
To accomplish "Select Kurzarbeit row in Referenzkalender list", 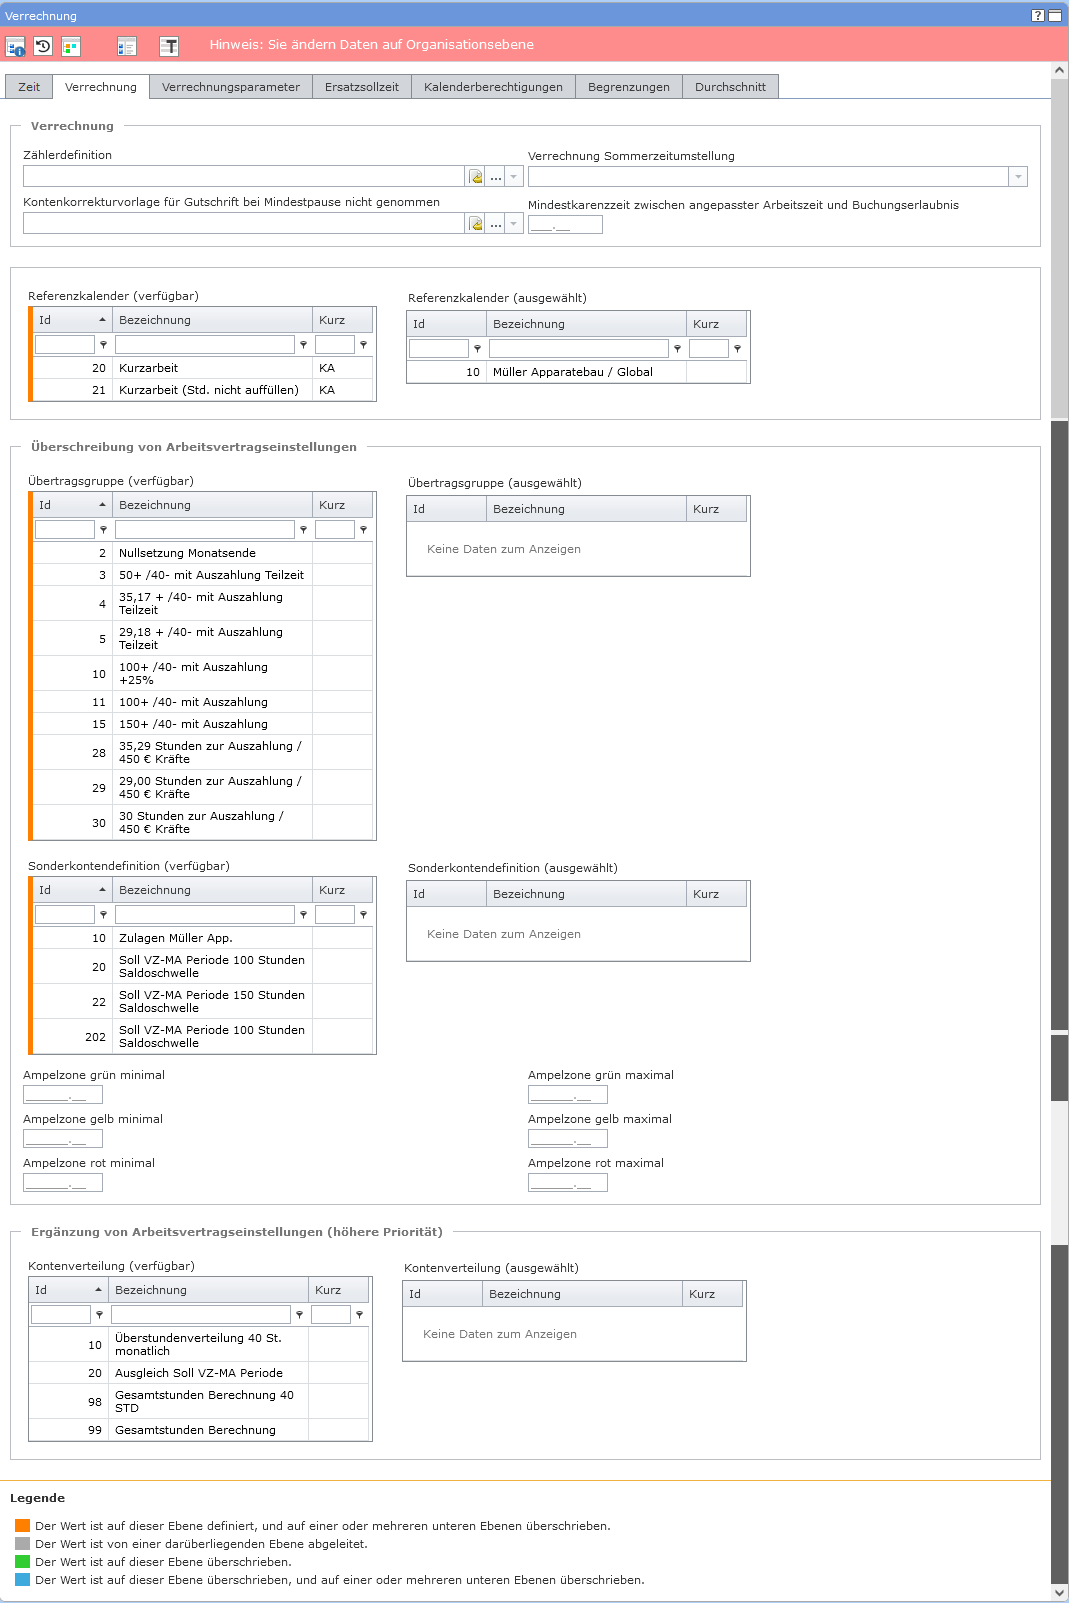I will (148, 368).
